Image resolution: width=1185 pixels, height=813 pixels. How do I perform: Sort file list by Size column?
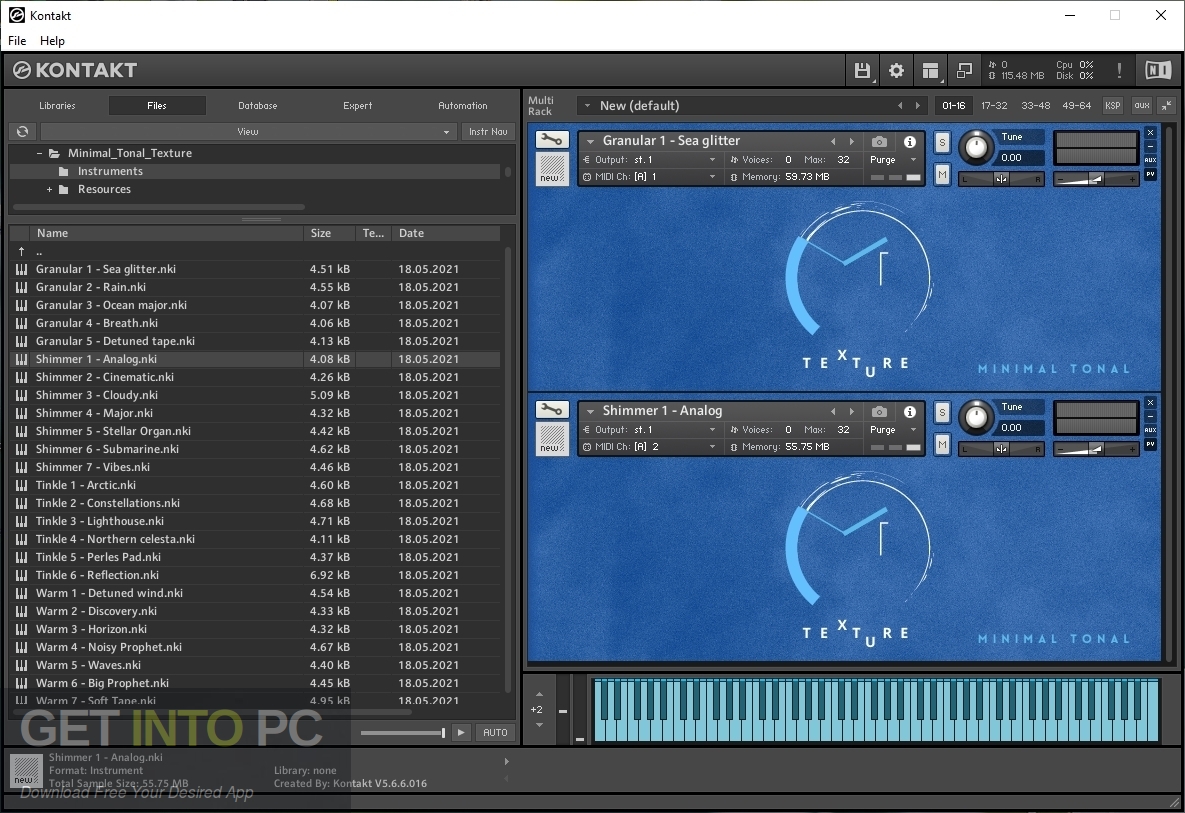click(330, 233)
